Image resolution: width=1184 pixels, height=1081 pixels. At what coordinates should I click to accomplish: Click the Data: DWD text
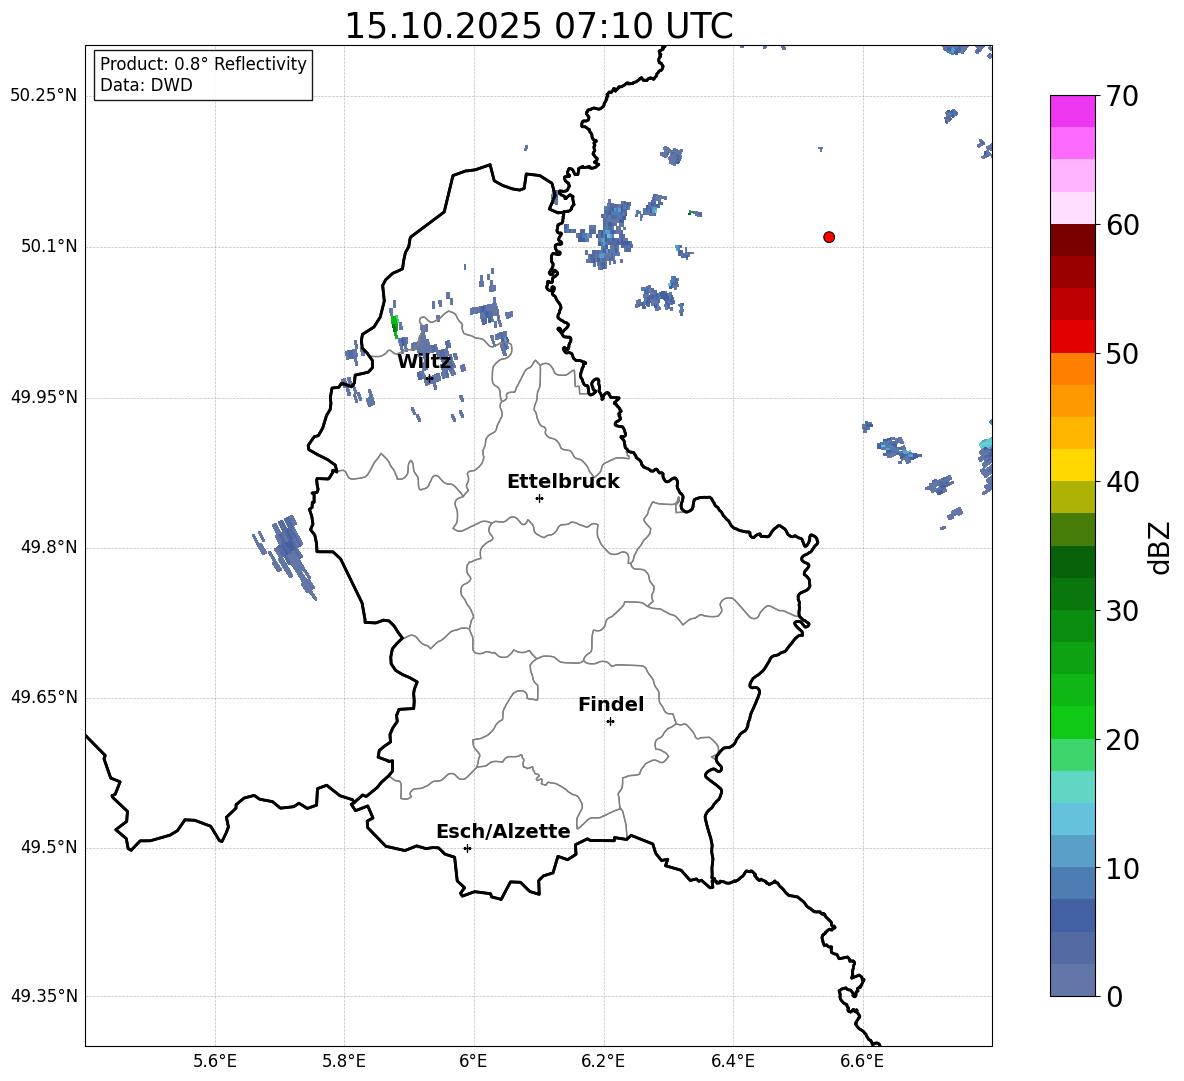pyautogui.click(x=146, y=85)
